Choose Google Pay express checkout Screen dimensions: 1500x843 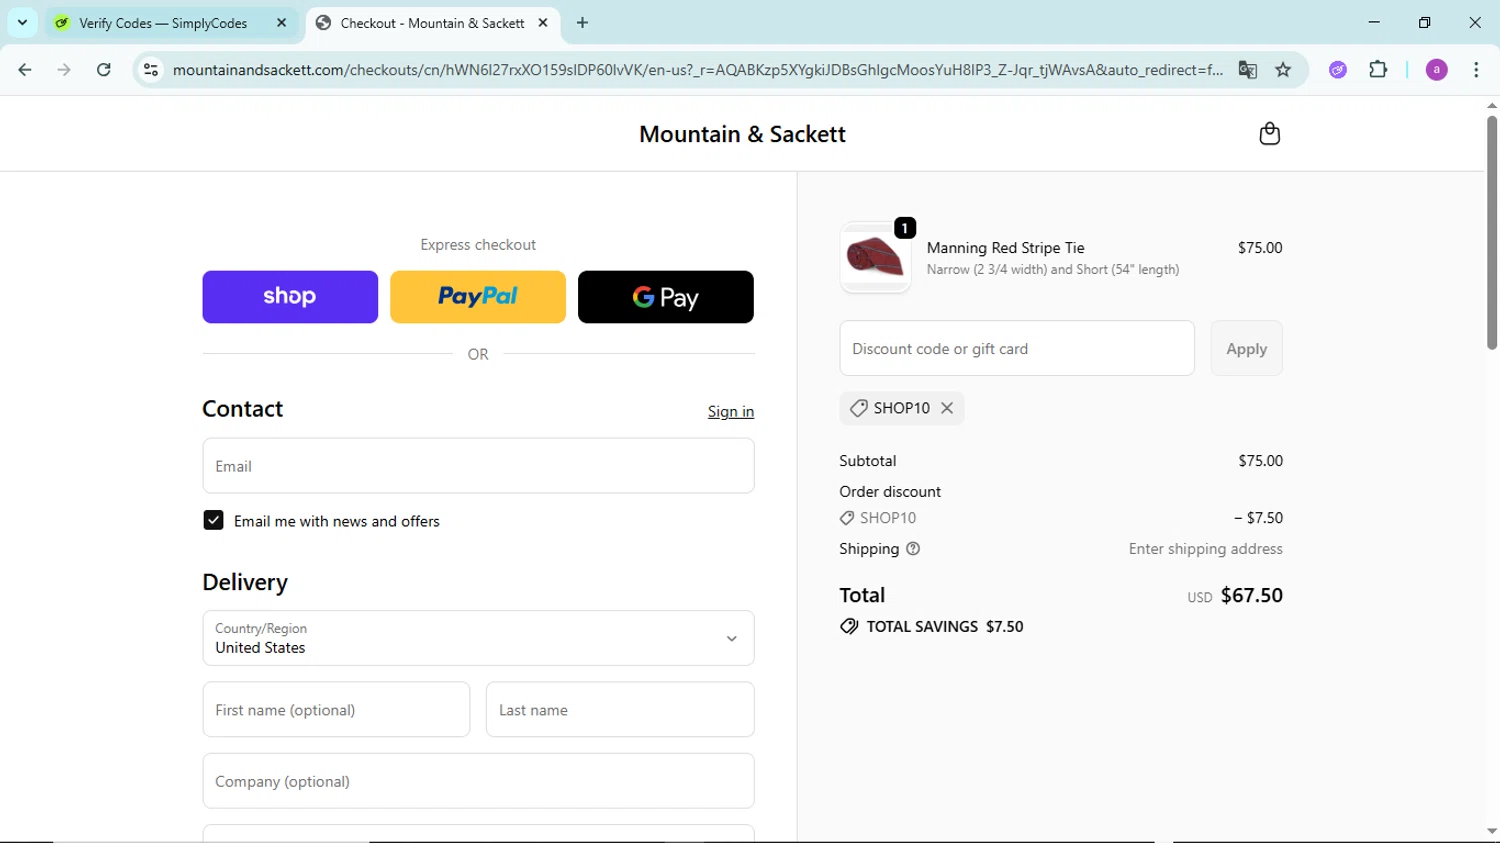666,297
